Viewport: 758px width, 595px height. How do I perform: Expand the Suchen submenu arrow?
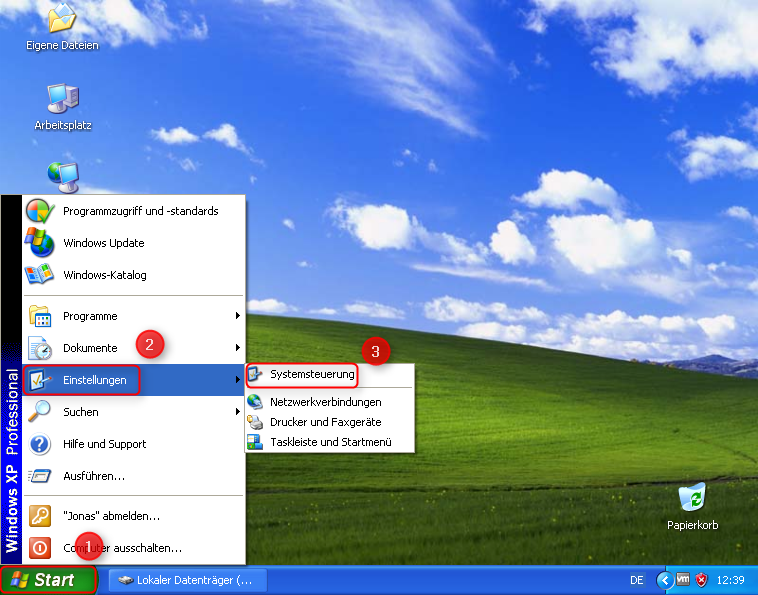(237, 411)
